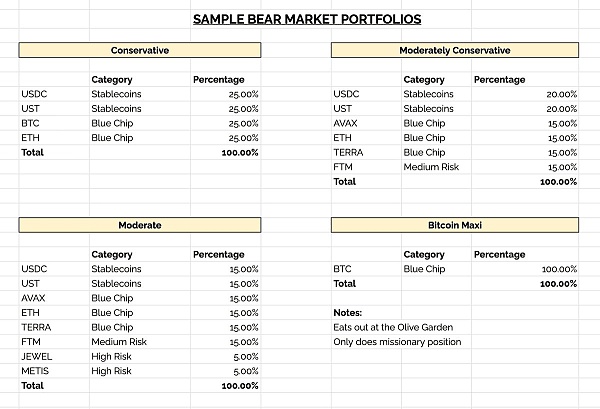The height and width of the screenshot is (409, 600).
Task: Select the Total label in Moderate table
Action: 32,385
